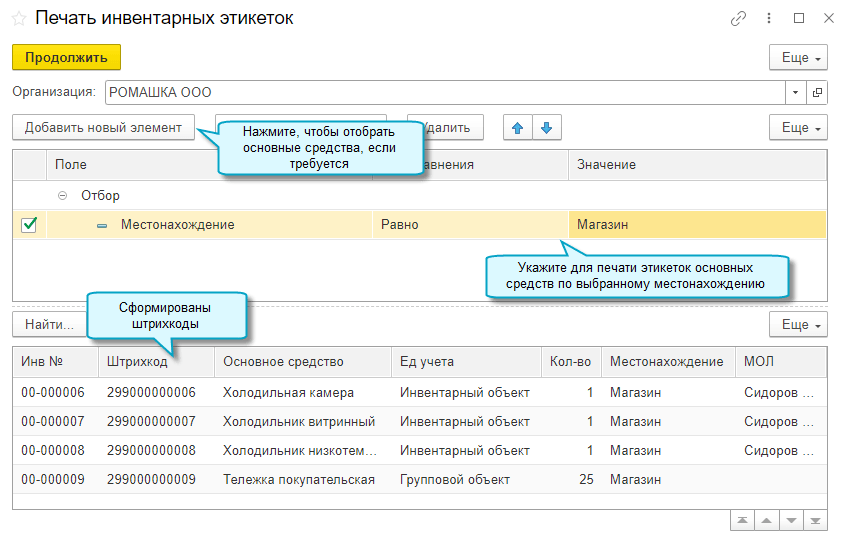
Task: Click the open organization form icon
Action: [817, 92]
